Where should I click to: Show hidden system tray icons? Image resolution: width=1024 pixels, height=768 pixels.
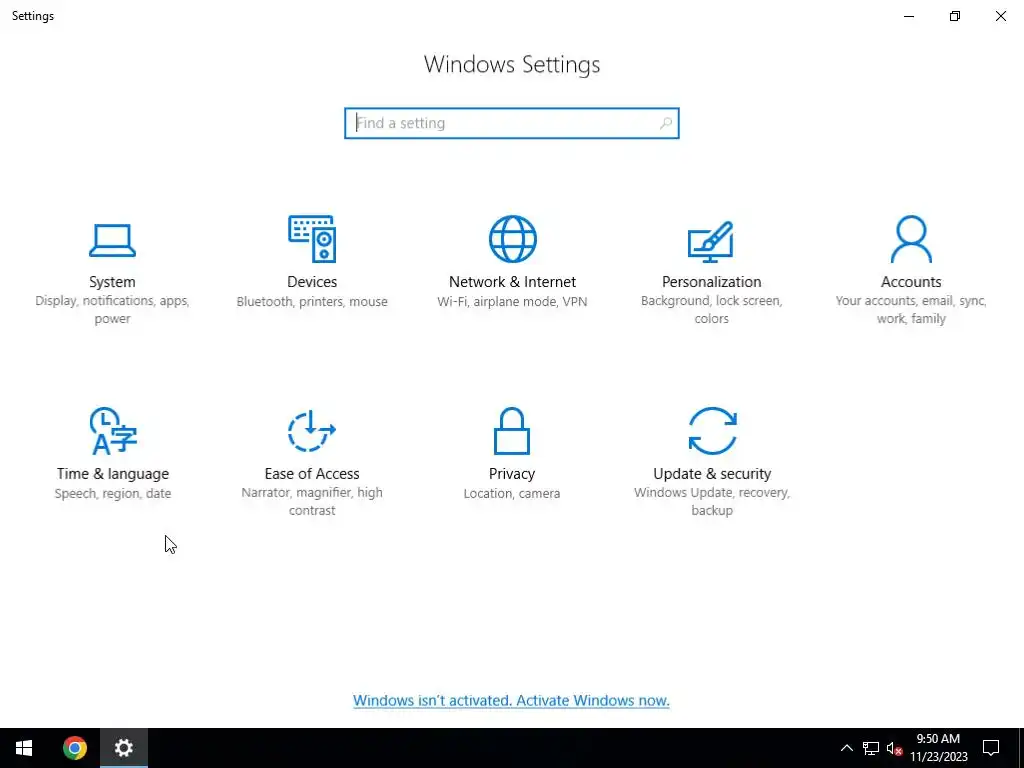(x=846, y=748)
